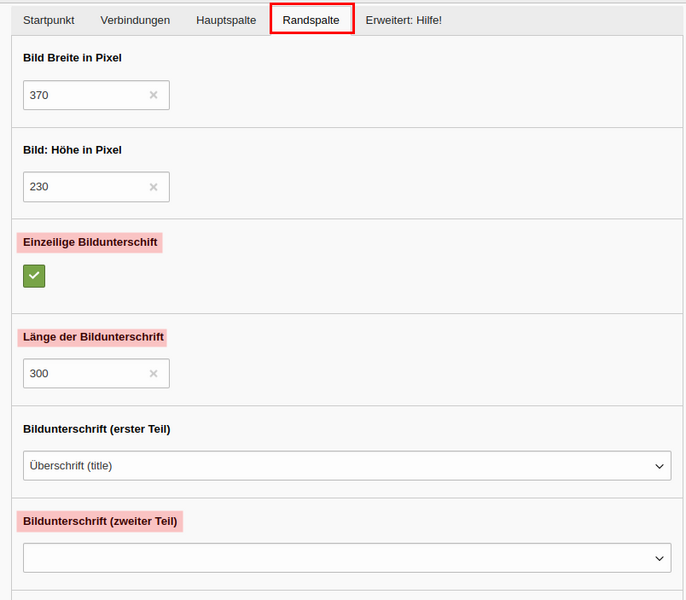Image resolution: width=686 pixels, height=600 pixels.
Task: Focus the Bild Breite in Pixel field
Action: click(x=96, y=95)
